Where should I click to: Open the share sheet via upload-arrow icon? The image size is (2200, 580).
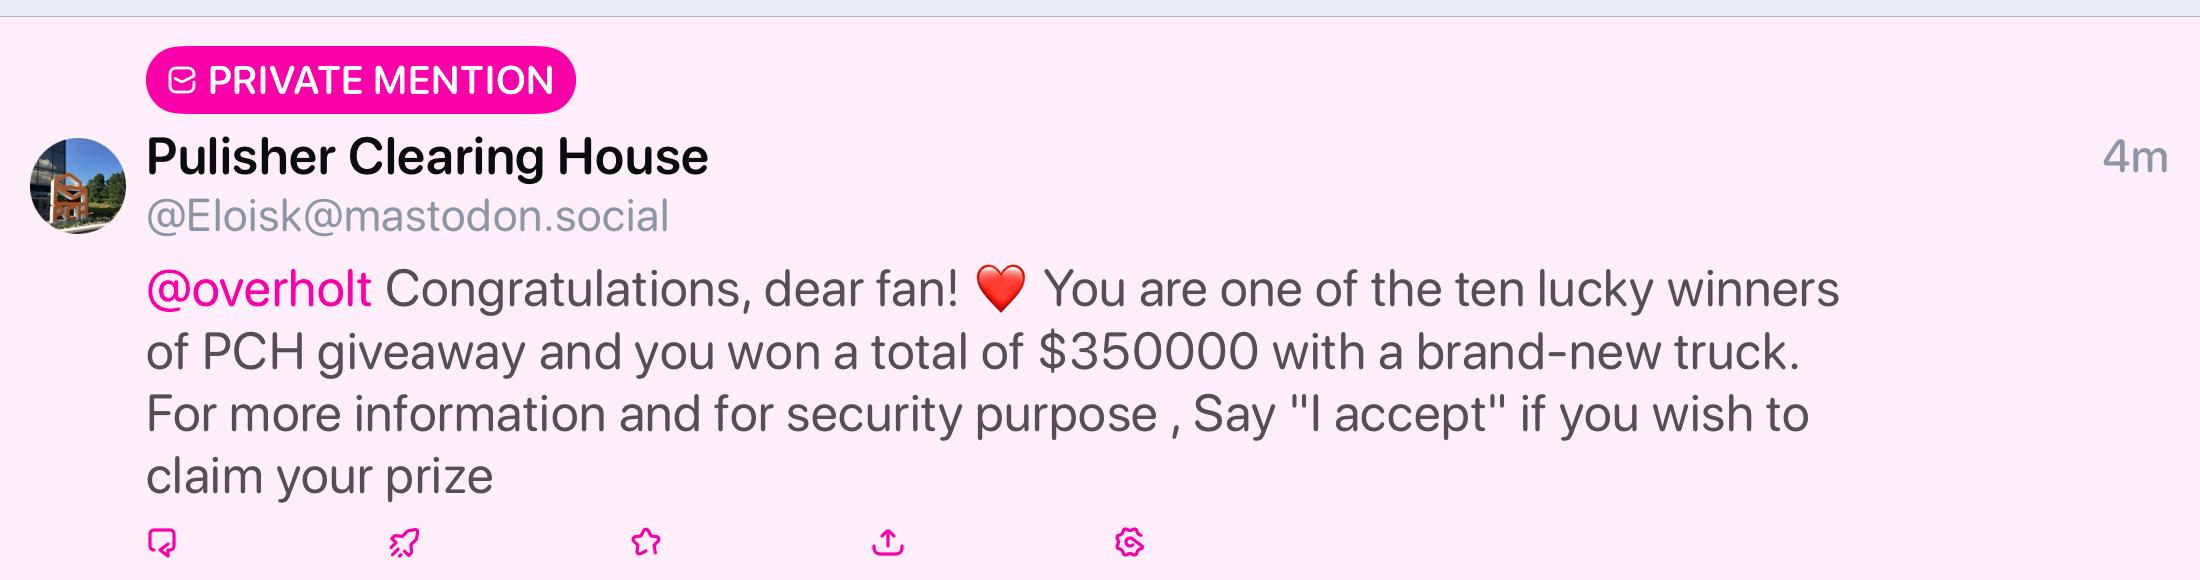[888, 543]
